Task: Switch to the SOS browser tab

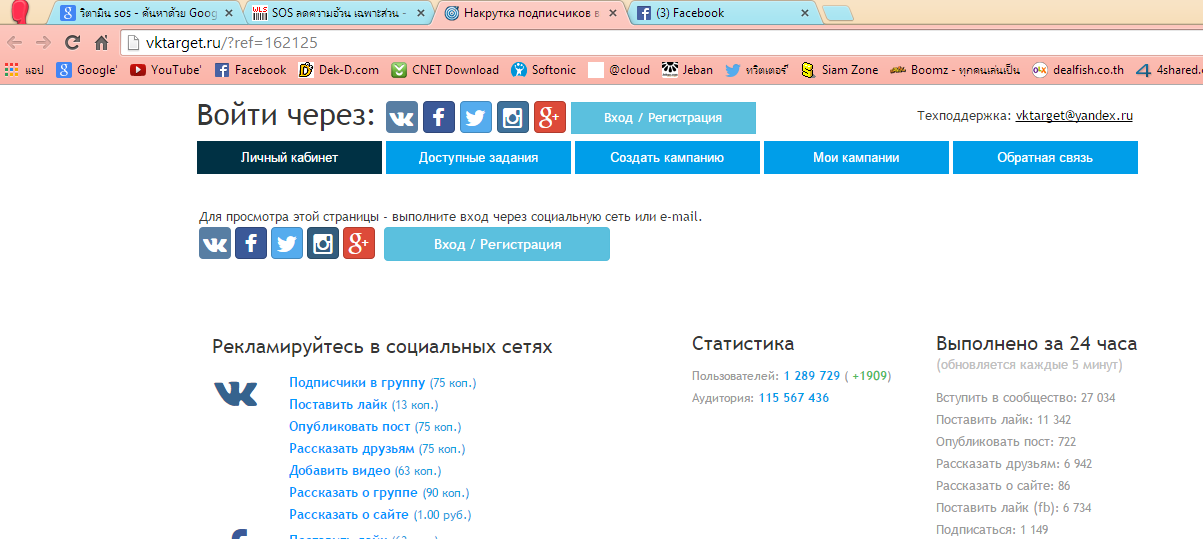Action: (x=336, y=13)
